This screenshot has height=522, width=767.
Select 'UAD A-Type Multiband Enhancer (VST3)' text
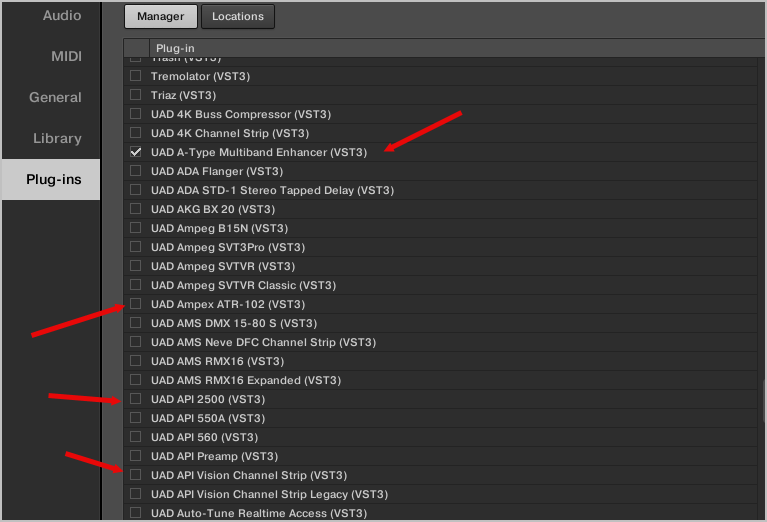(259, 153)
